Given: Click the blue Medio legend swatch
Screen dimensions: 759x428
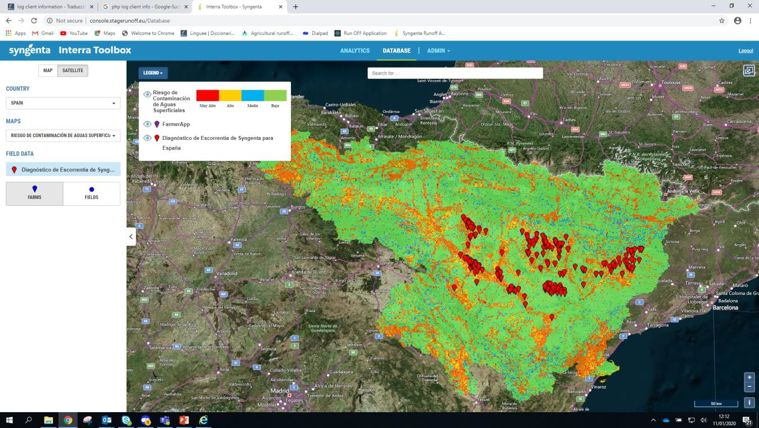Looking at the screenshot, I should click(x=253, y=95).
